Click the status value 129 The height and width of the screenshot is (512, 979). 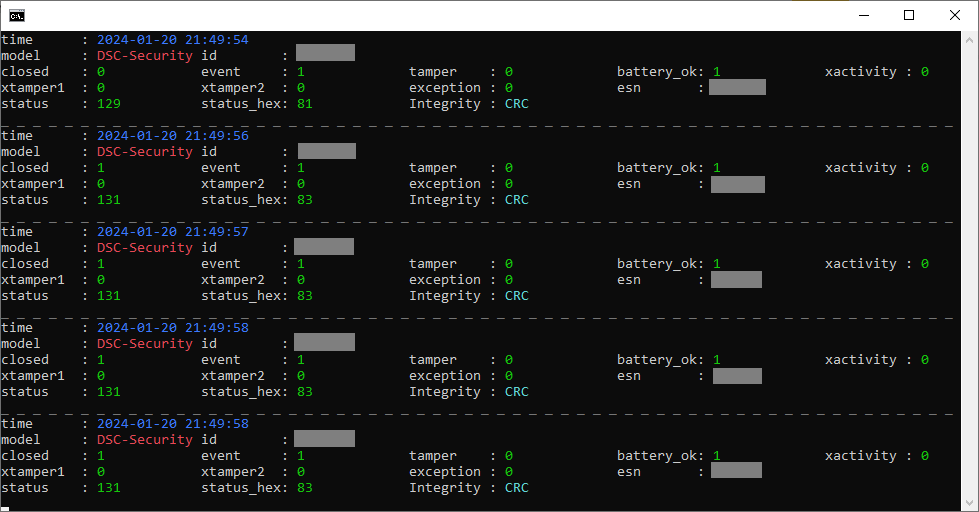point(109,104)
